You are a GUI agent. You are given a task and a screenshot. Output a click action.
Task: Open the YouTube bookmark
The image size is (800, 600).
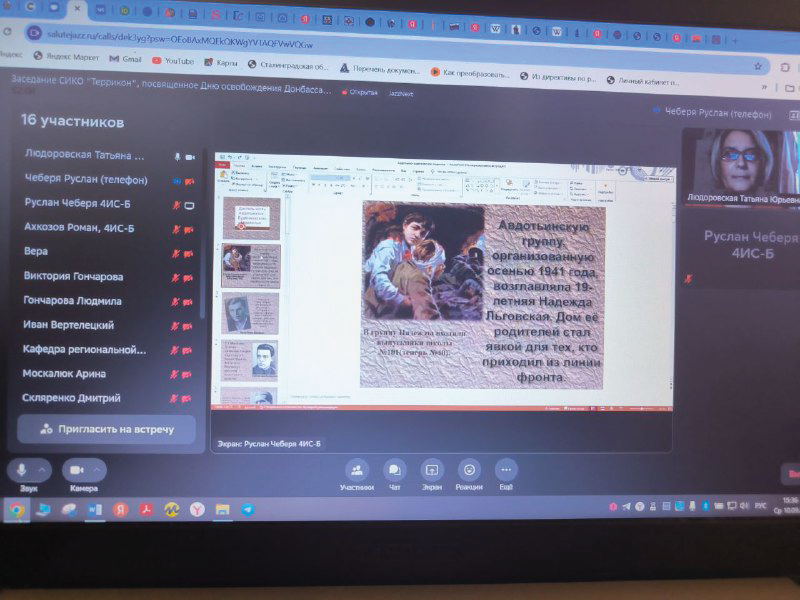(173, 61)
